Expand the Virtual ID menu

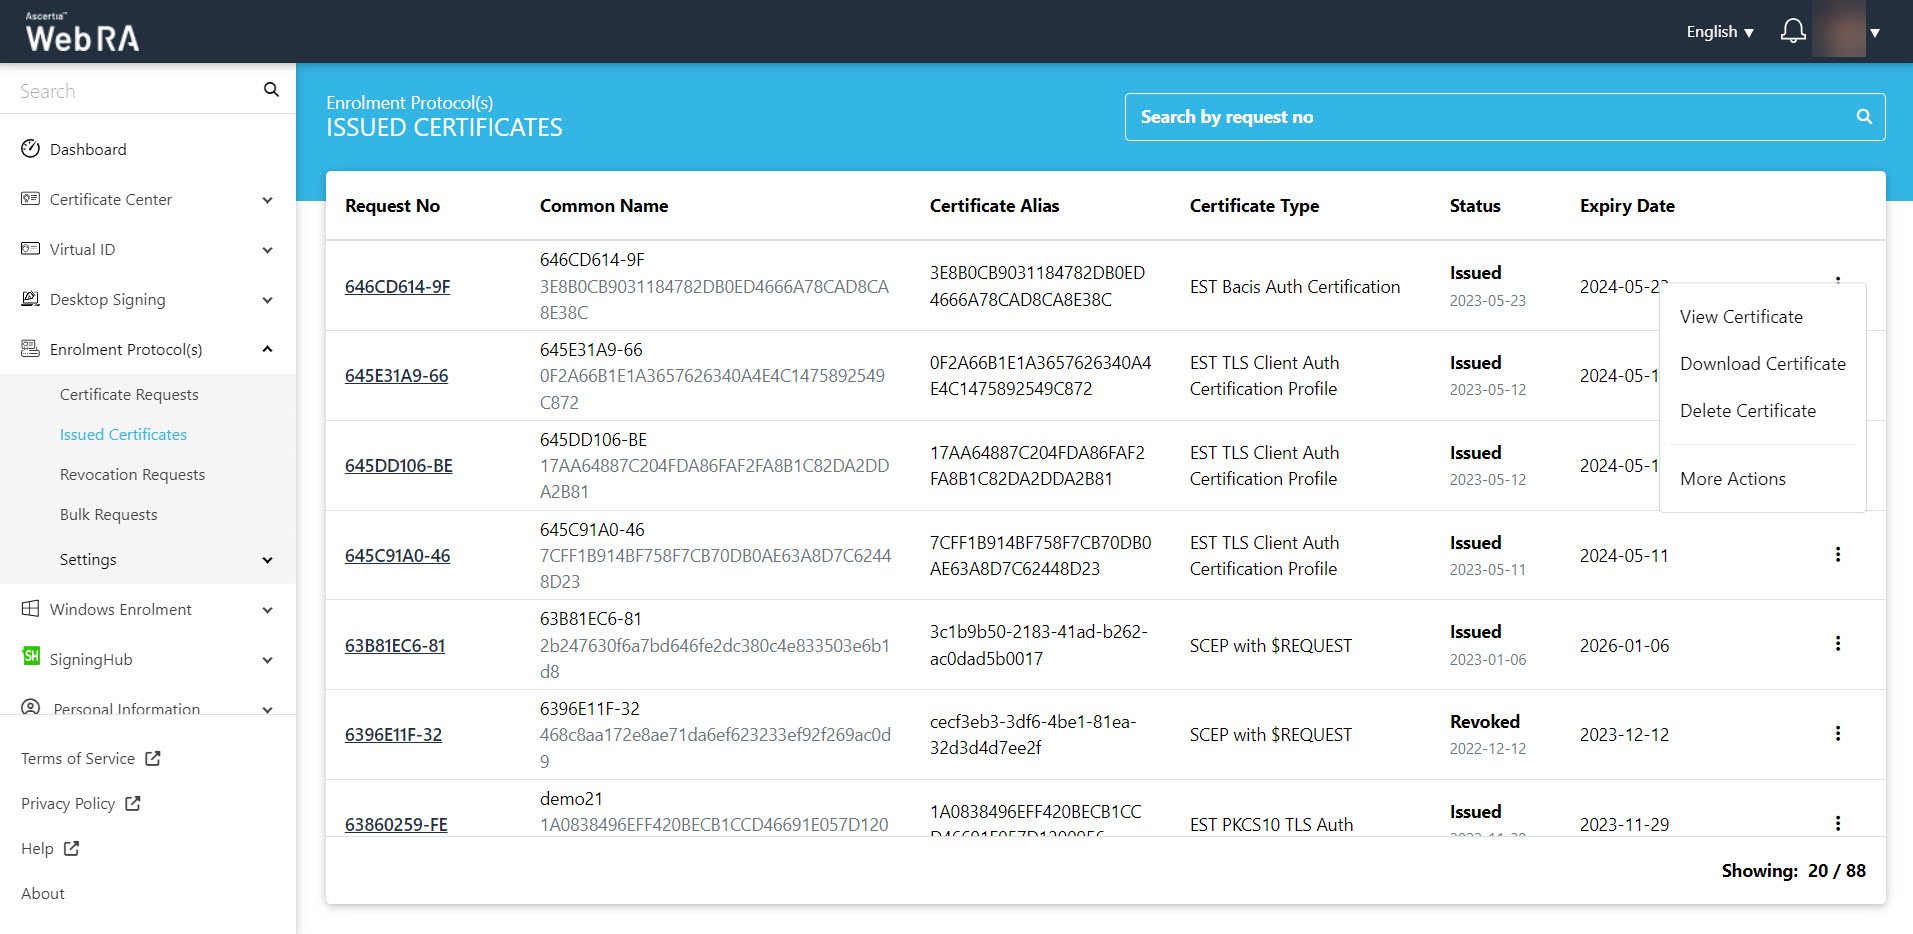(267, 250)
